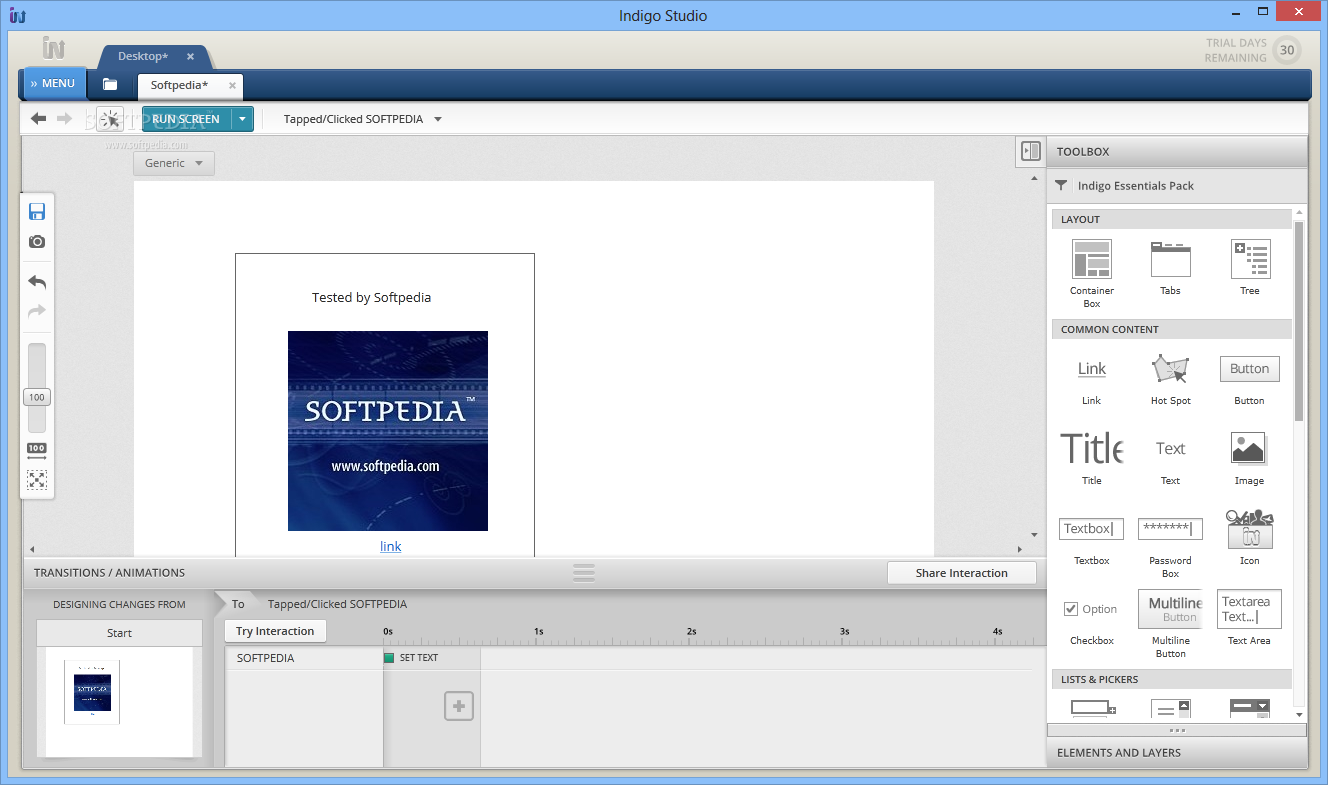Select the Text Area element
Viewport: 1328px width, 785px height.
[1249, 617]
